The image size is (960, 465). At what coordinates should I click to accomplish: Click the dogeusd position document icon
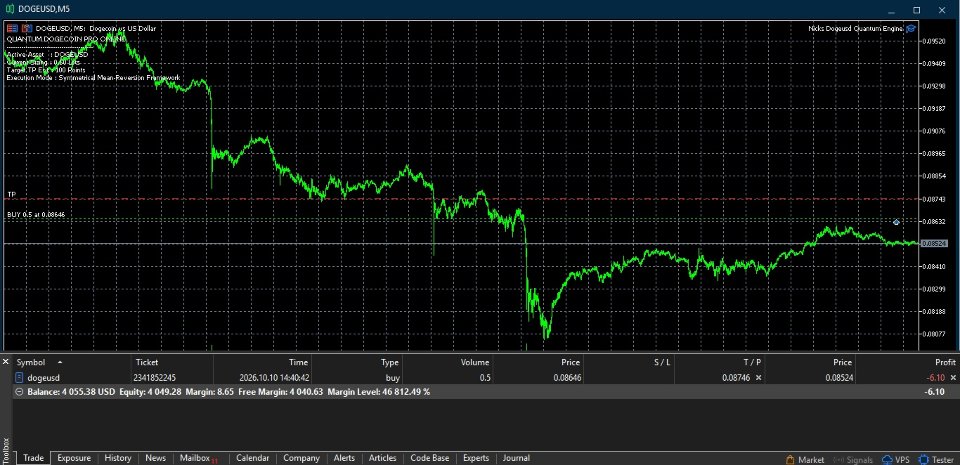(20, 378)
